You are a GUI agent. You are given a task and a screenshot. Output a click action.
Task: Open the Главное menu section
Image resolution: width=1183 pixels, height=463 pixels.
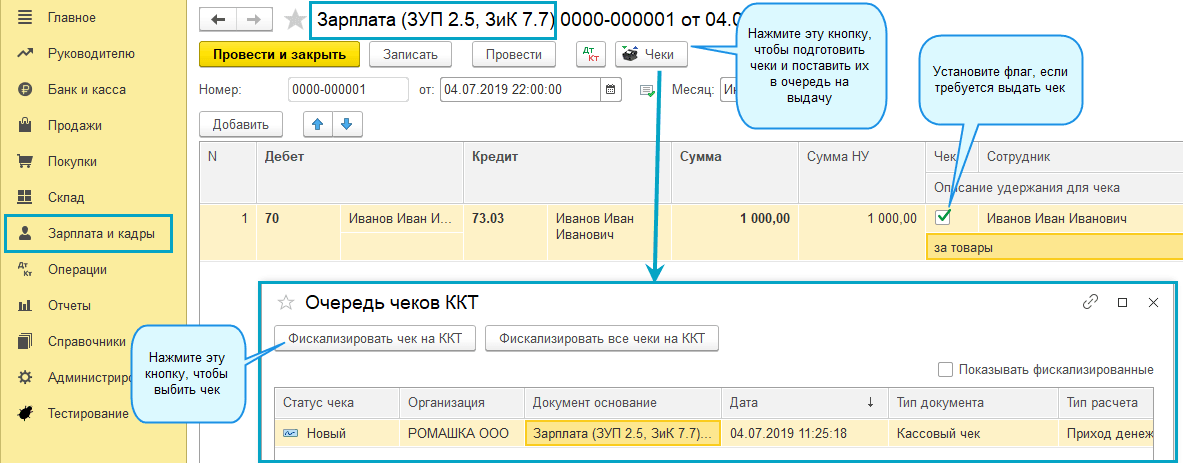point(72,17)
